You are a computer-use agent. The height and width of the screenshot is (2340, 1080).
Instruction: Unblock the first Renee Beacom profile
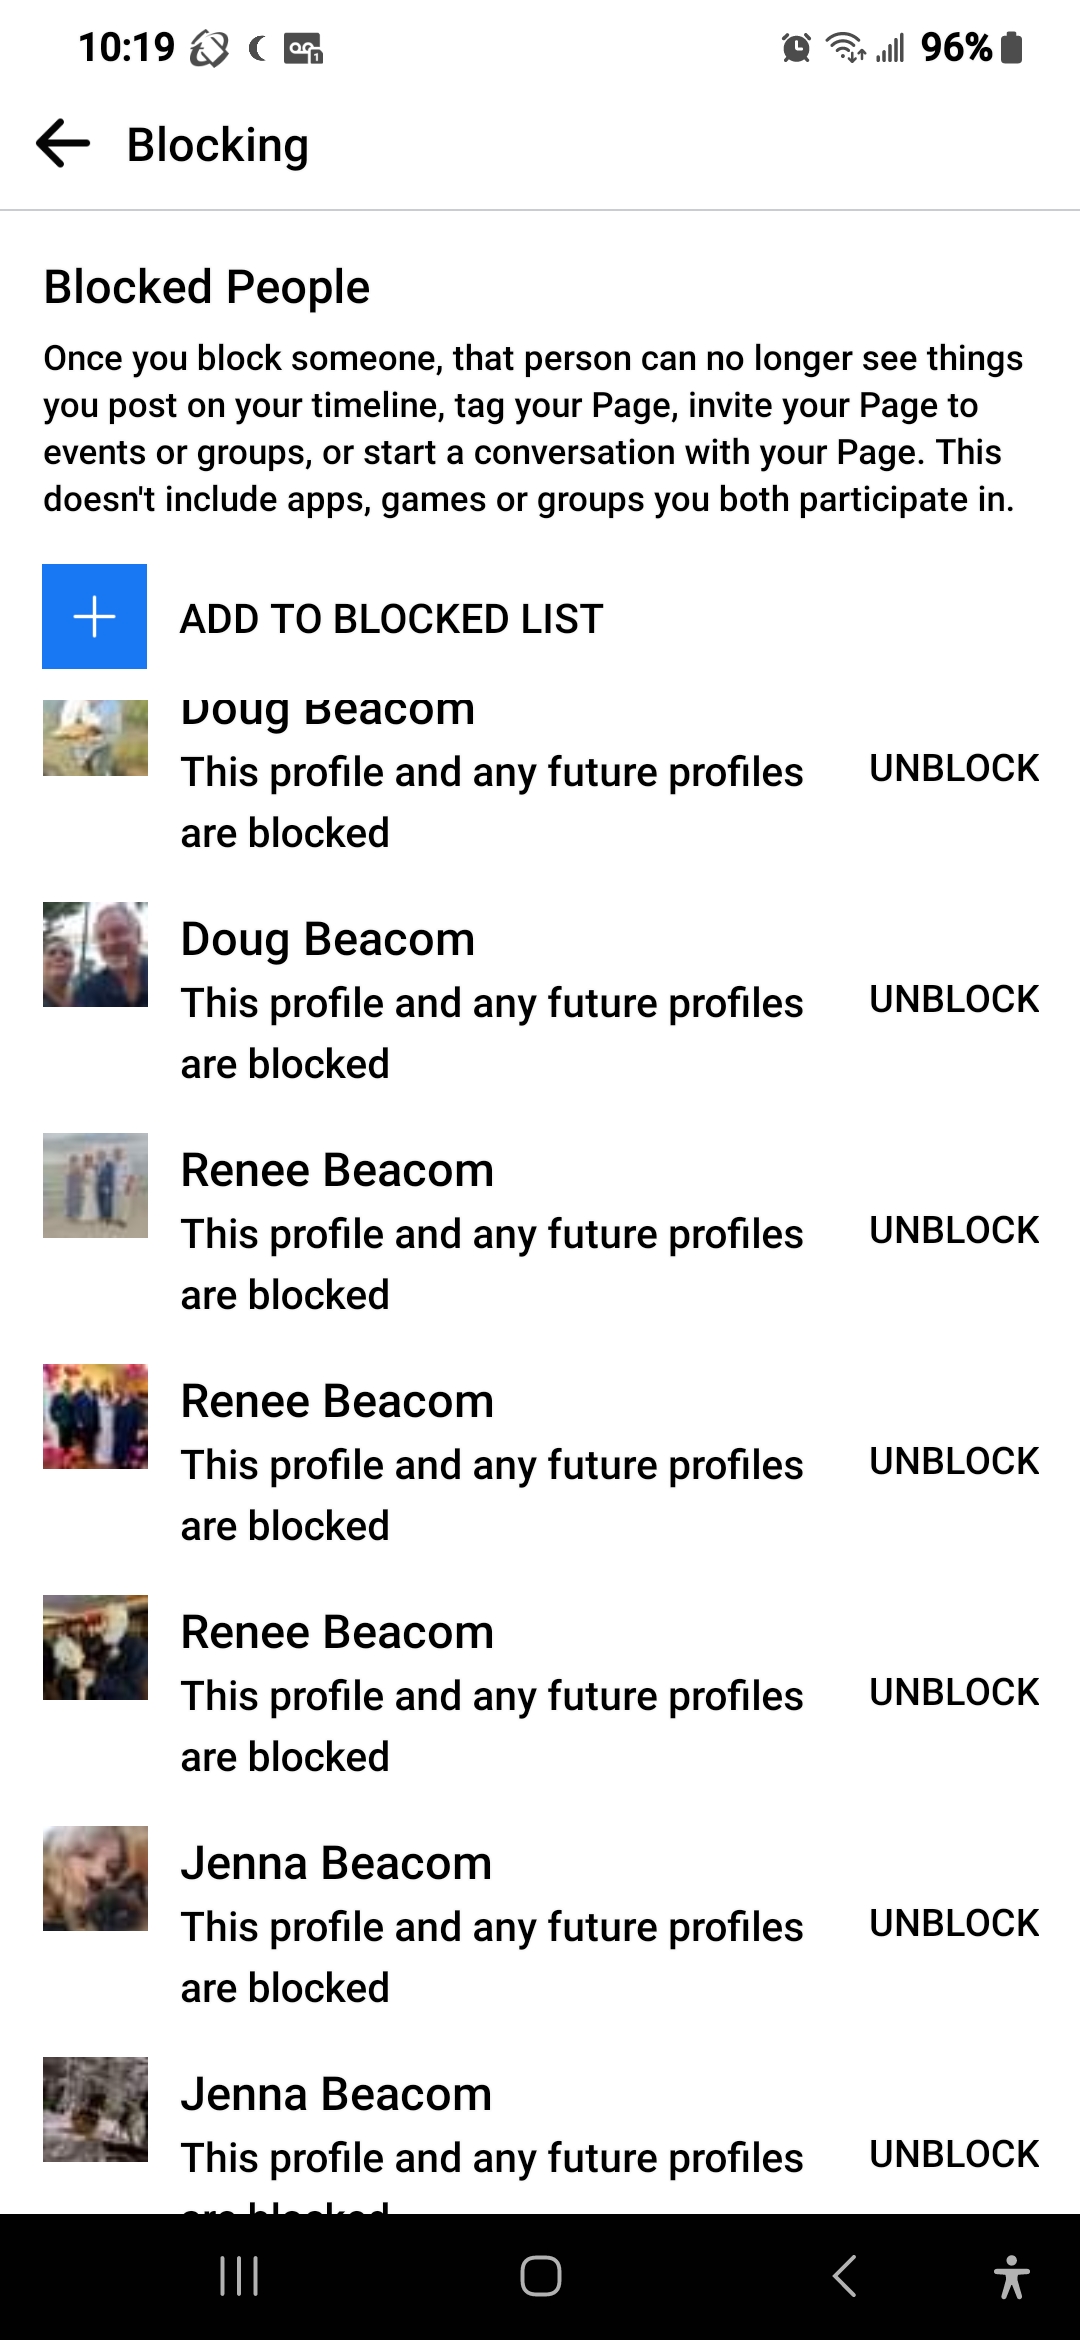(x=954, y=1231)
